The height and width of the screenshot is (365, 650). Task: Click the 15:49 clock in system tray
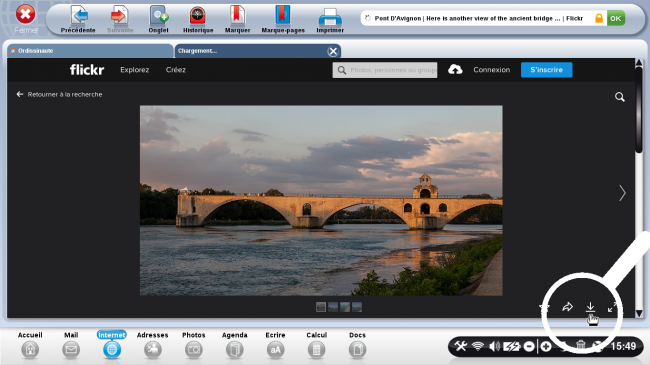point(623,346)
